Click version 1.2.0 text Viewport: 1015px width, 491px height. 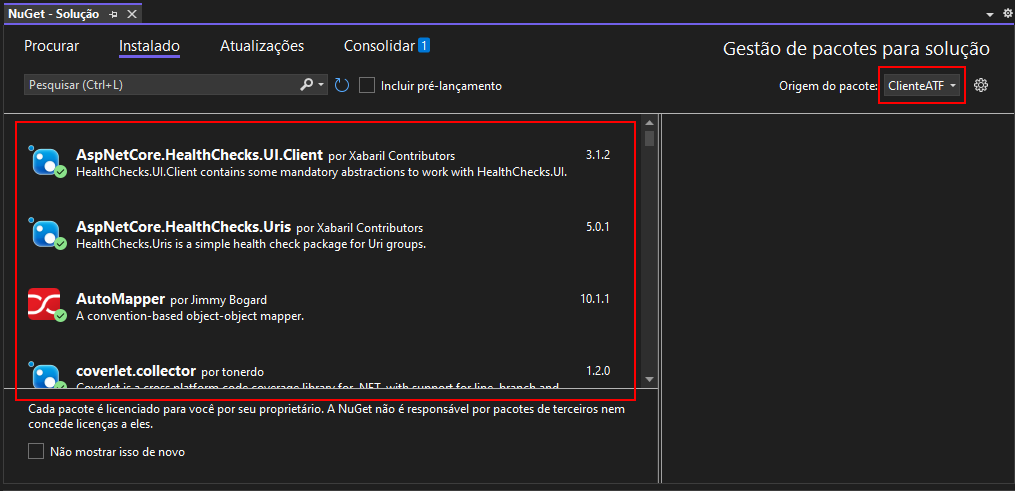pos(598,371)
